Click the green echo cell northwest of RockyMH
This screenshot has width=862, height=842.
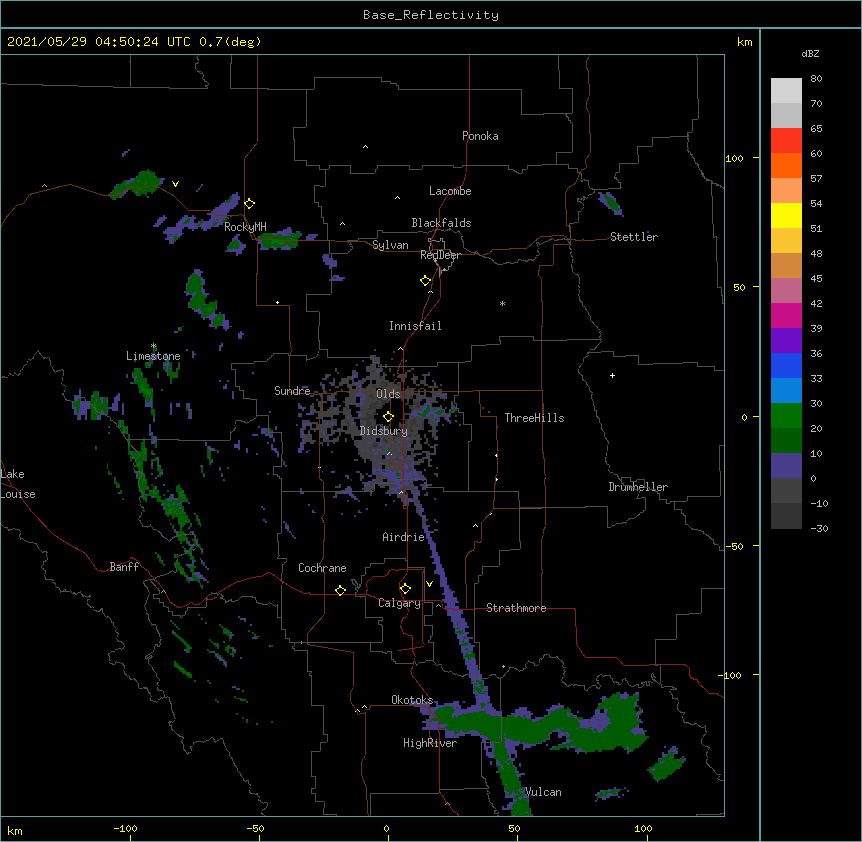pyautogui.click(x=137, y=185)
